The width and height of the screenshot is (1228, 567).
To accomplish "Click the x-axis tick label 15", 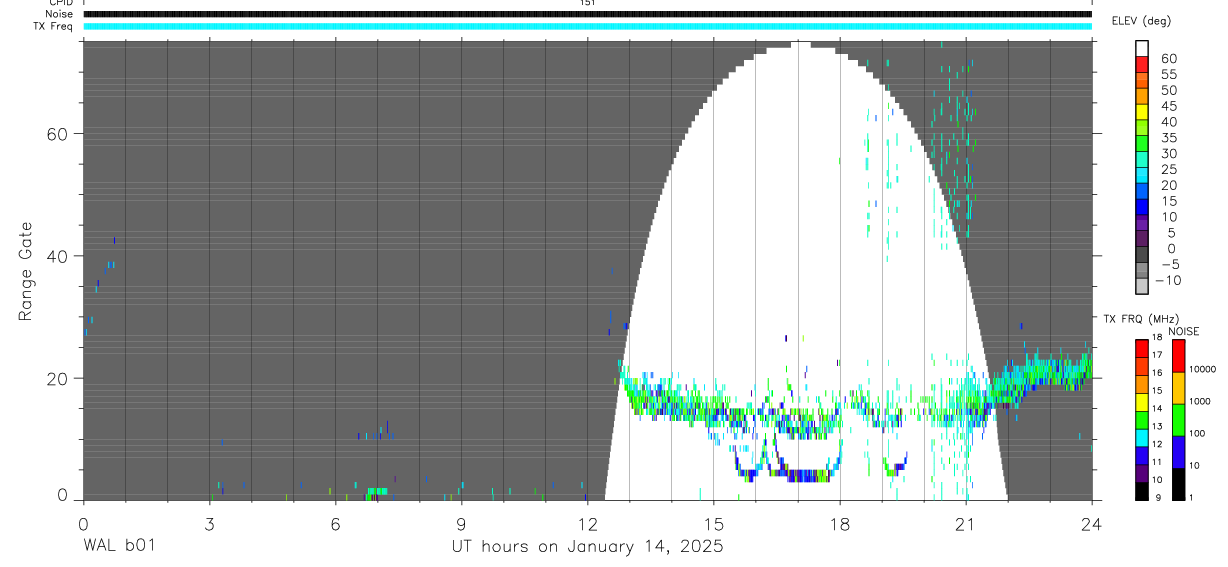I will pyautogui.click(x=713, y=523).
